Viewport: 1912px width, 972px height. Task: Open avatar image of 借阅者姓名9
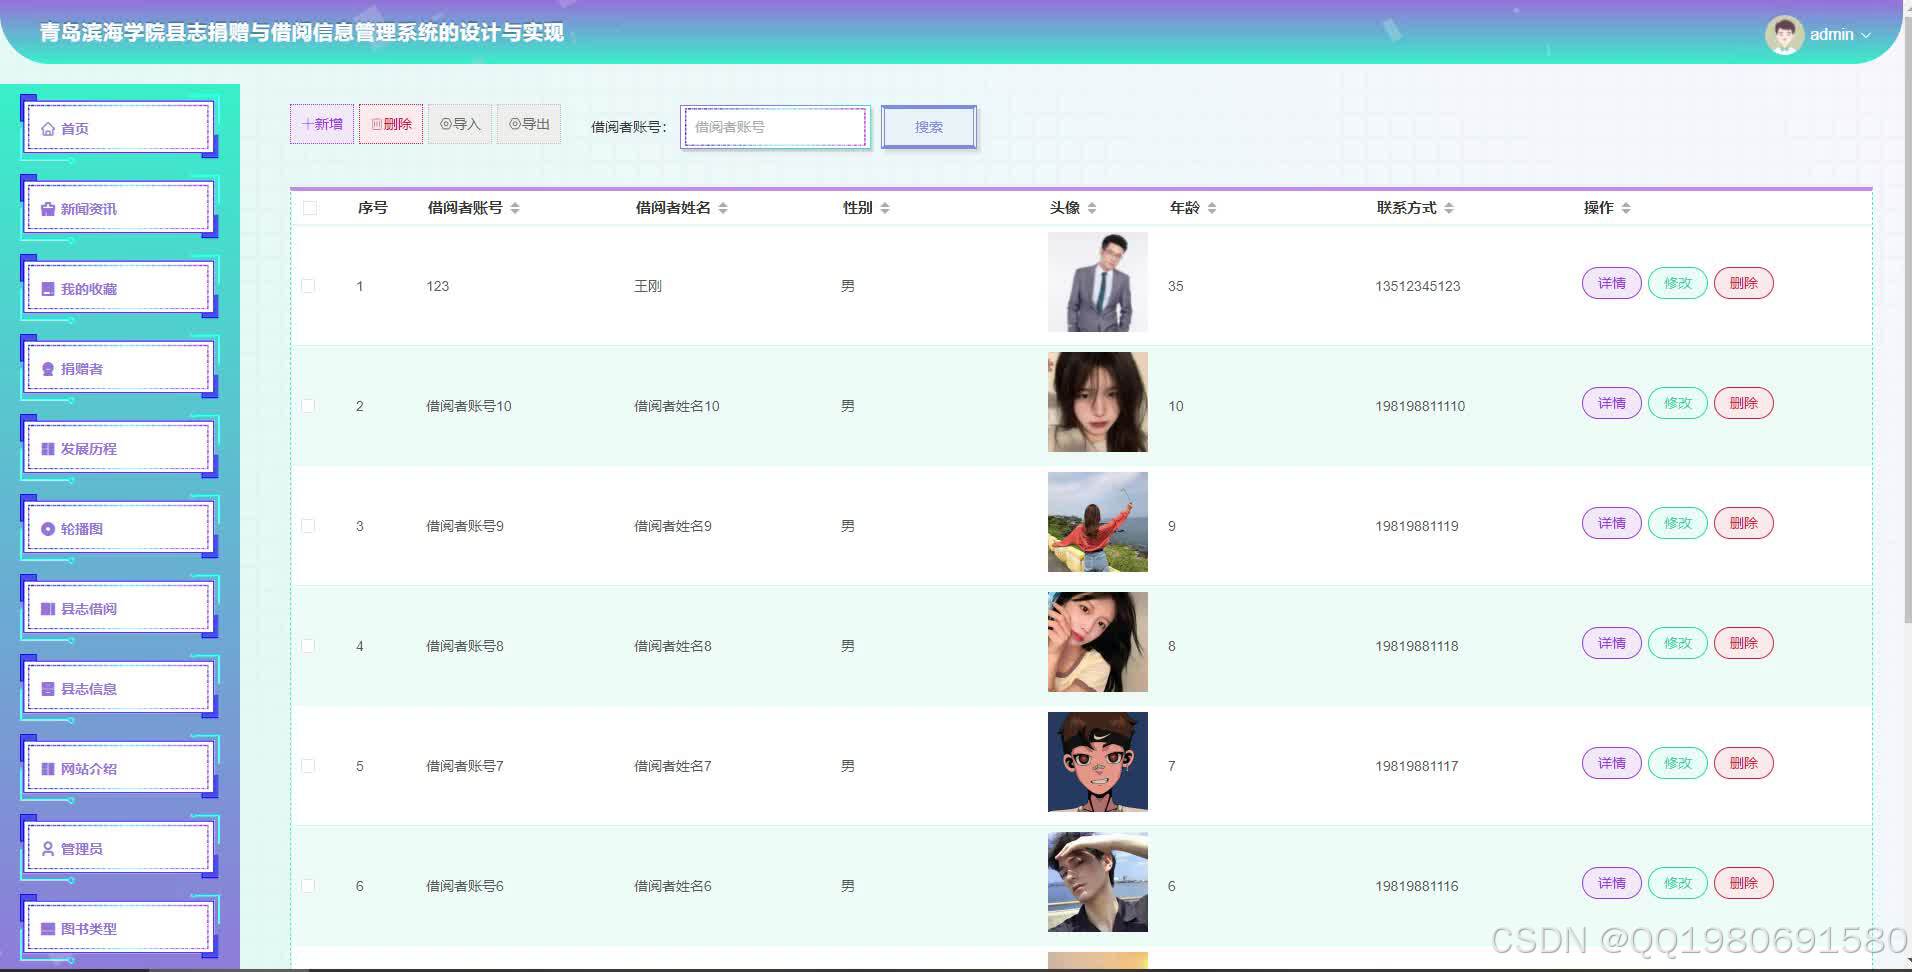(1098, 522)
